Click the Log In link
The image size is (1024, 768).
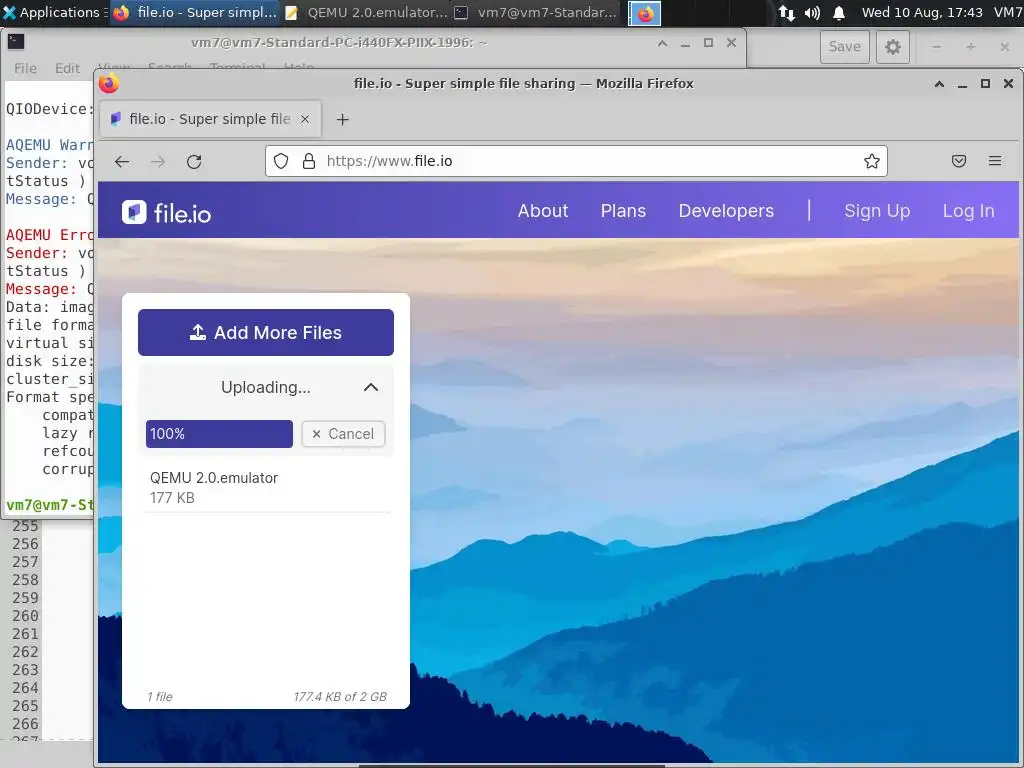pyautogui.click(x=968, y=211)
